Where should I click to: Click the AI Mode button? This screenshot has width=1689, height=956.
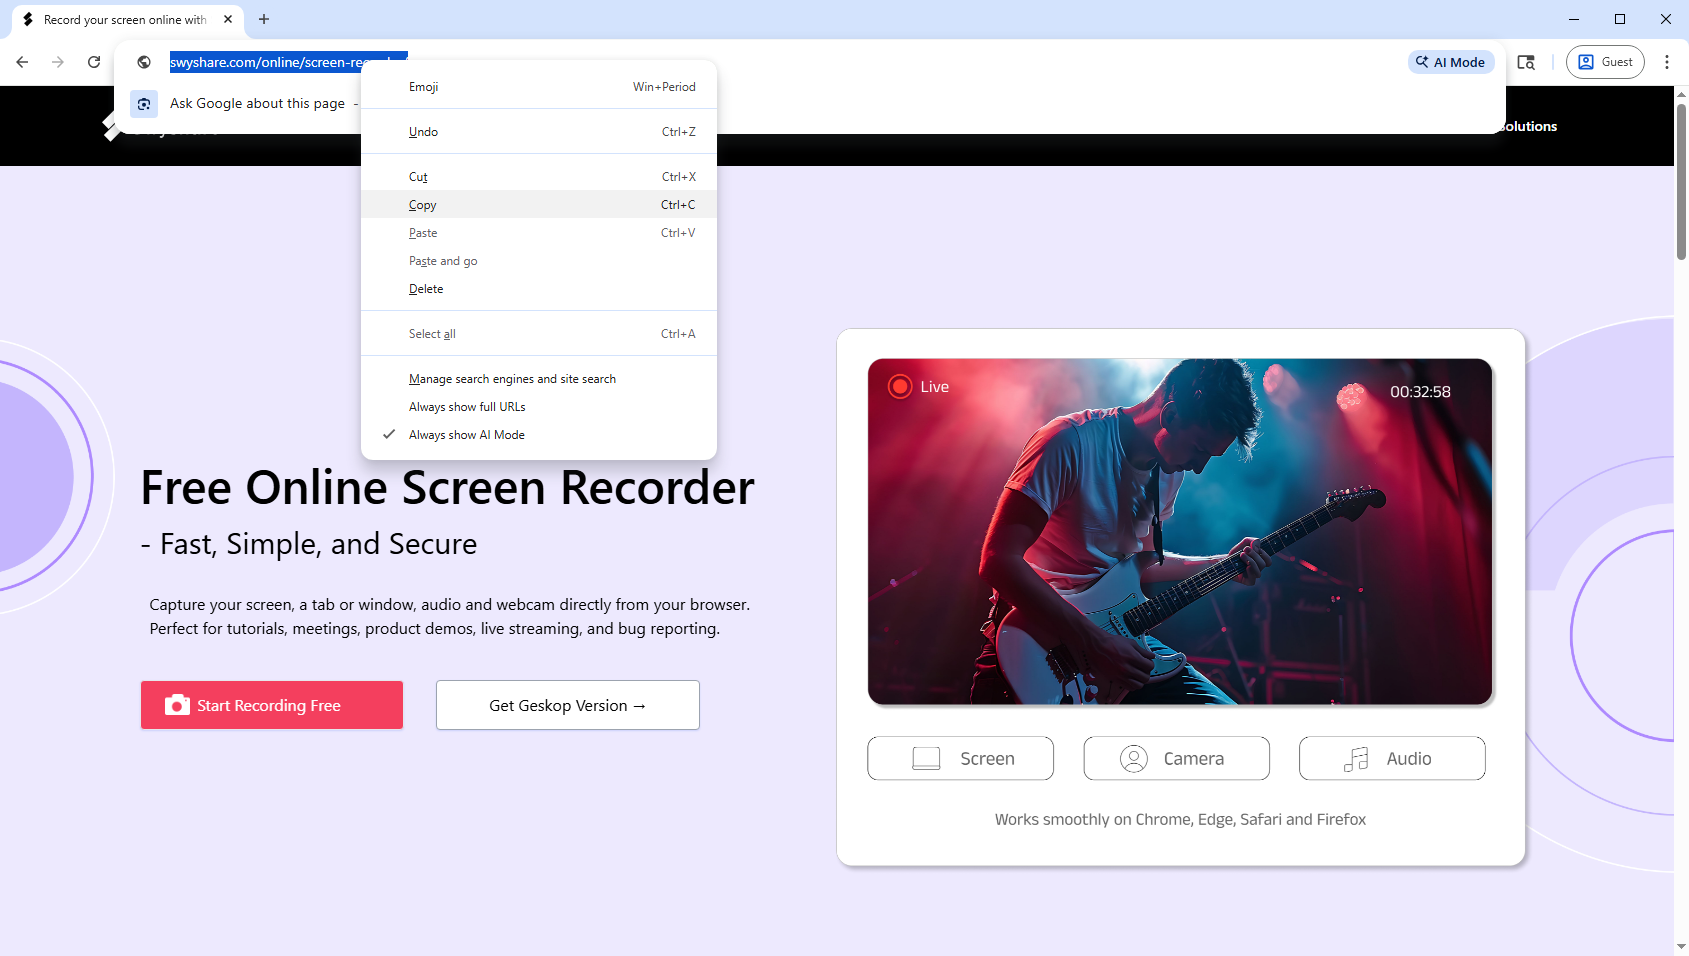[1450, 62]
